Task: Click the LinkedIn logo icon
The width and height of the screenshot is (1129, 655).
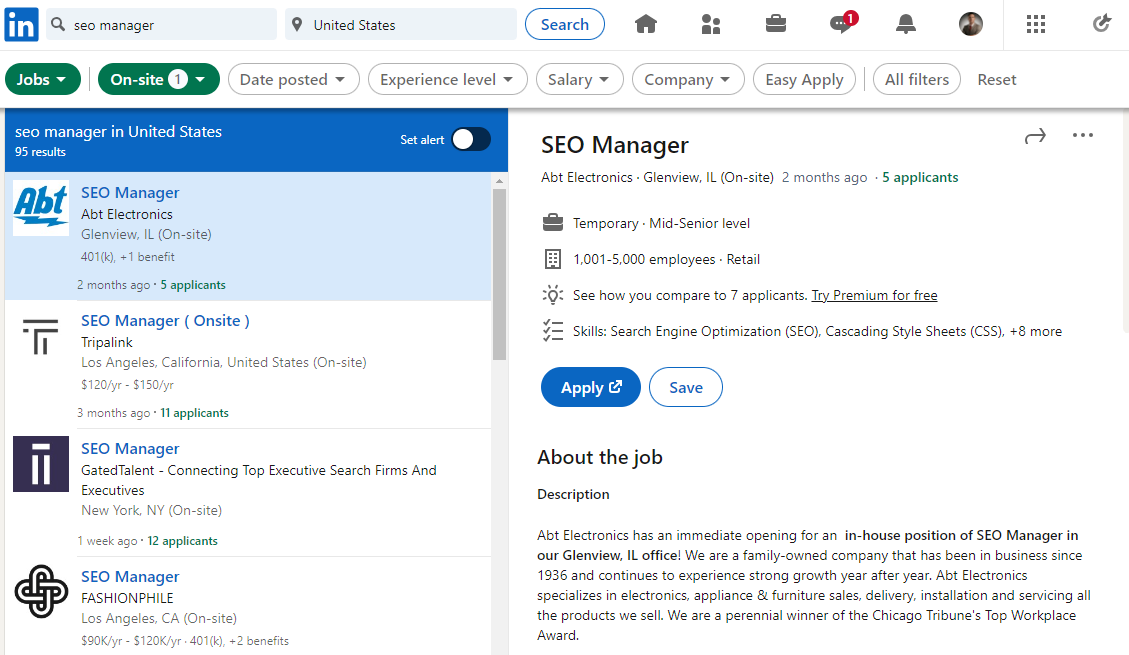Action: click(x=21, y=24)
